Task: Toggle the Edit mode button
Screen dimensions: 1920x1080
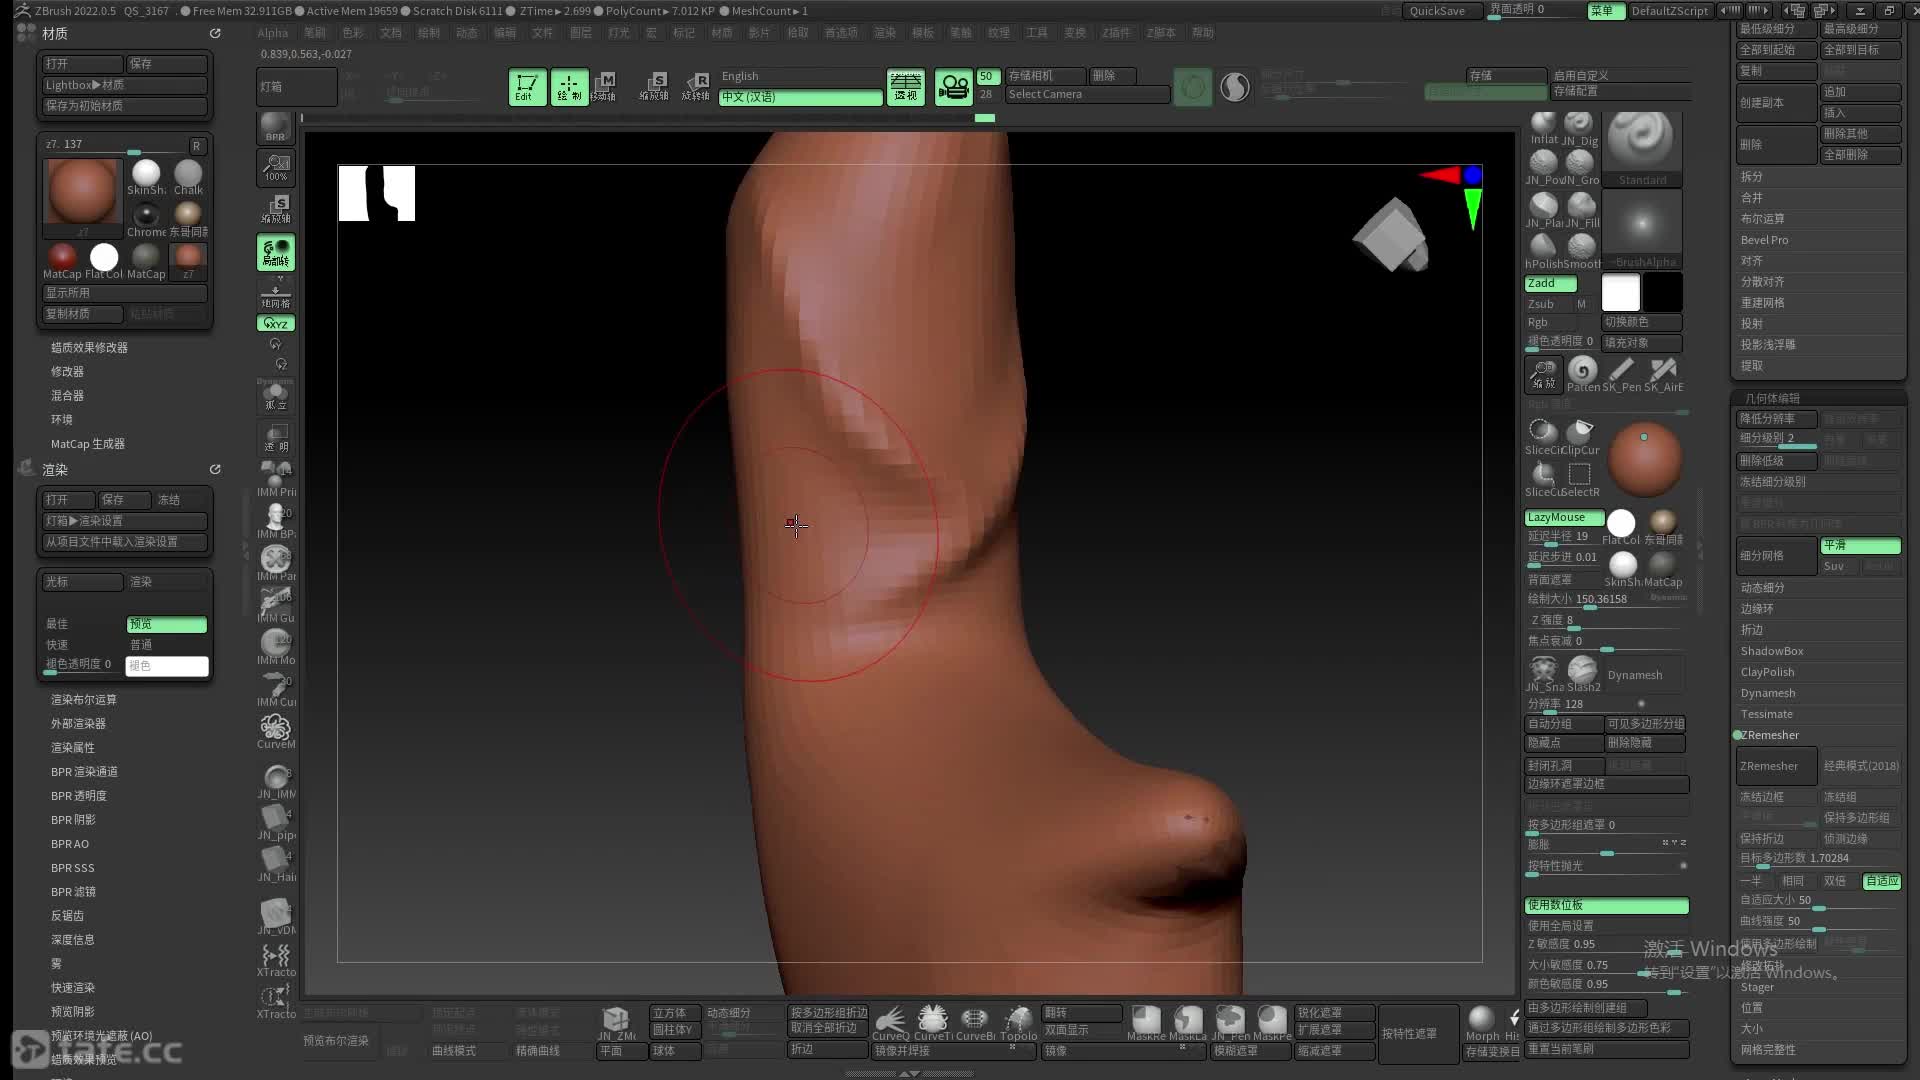Action: [527, 87]
